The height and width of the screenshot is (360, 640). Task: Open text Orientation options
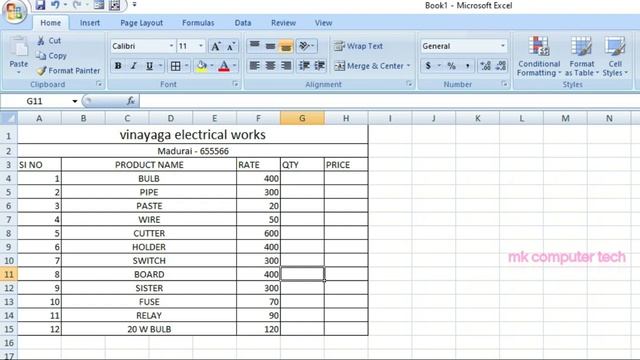click(x=306, y=46)
